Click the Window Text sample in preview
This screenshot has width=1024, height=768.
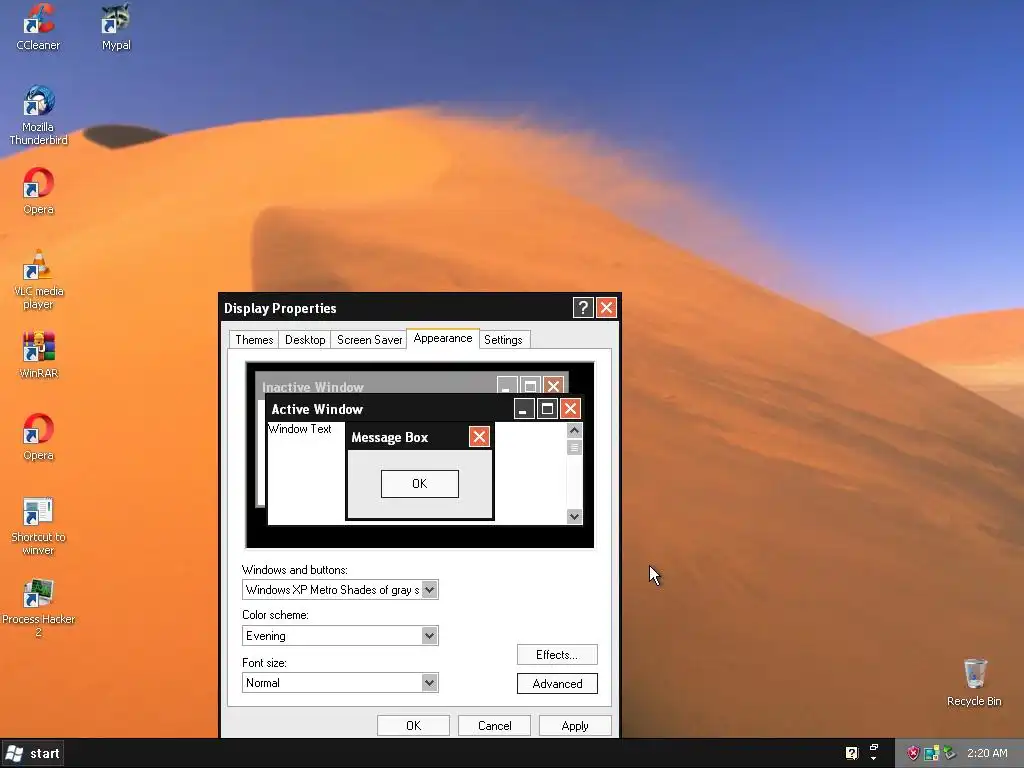[300, 429]
